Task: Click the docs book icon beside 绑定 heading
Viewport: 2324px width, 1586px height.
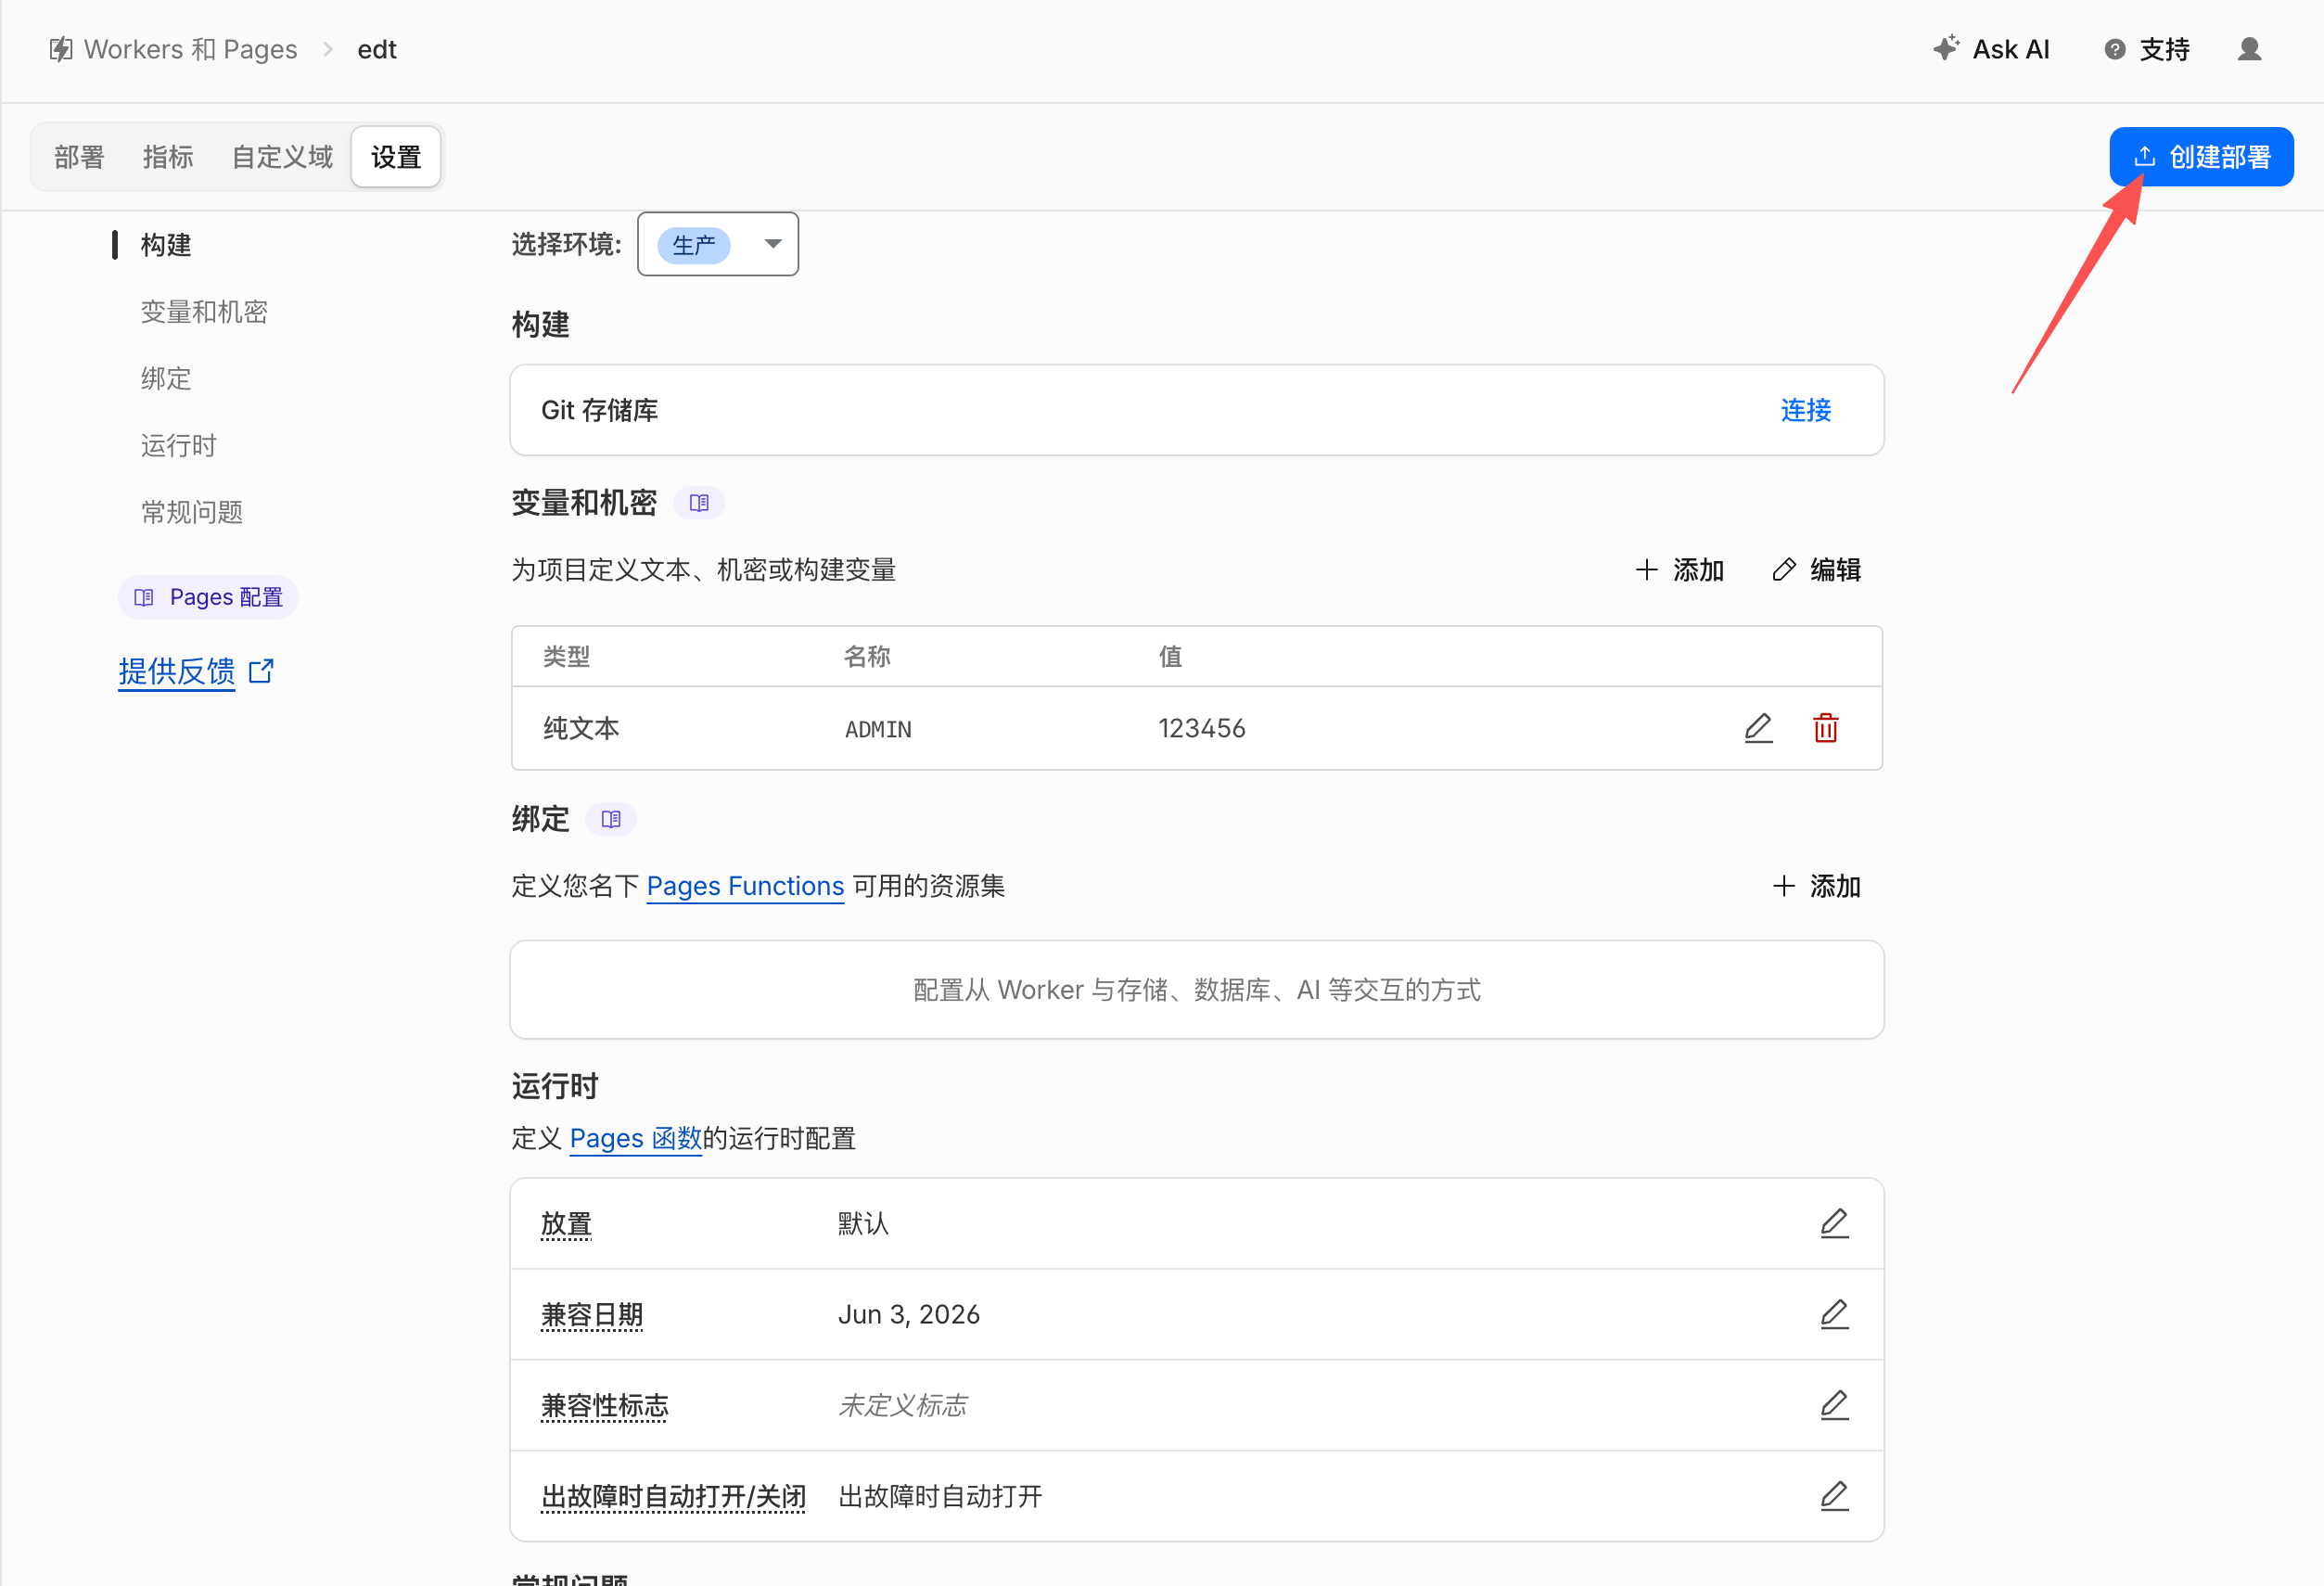Action: (611, 819)
